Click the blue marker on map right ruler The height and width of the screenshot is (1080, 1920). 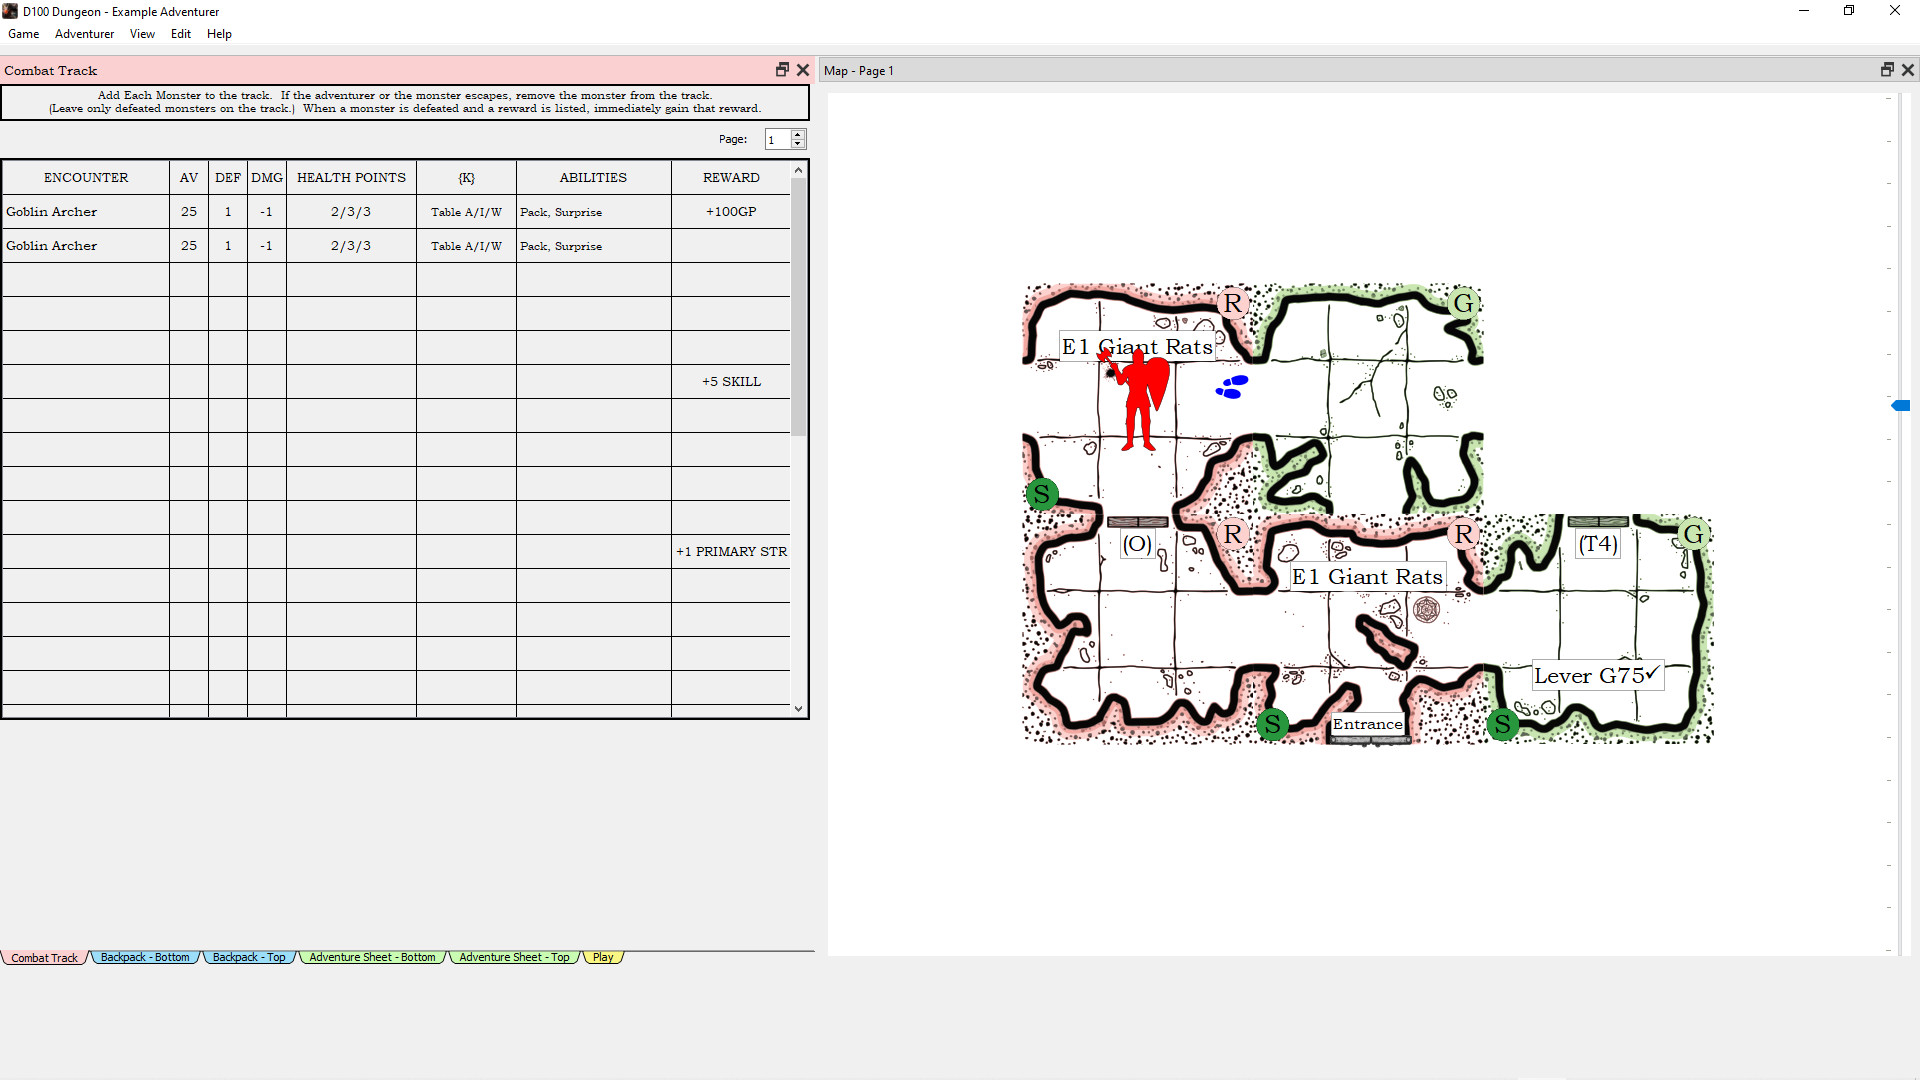1901,405
